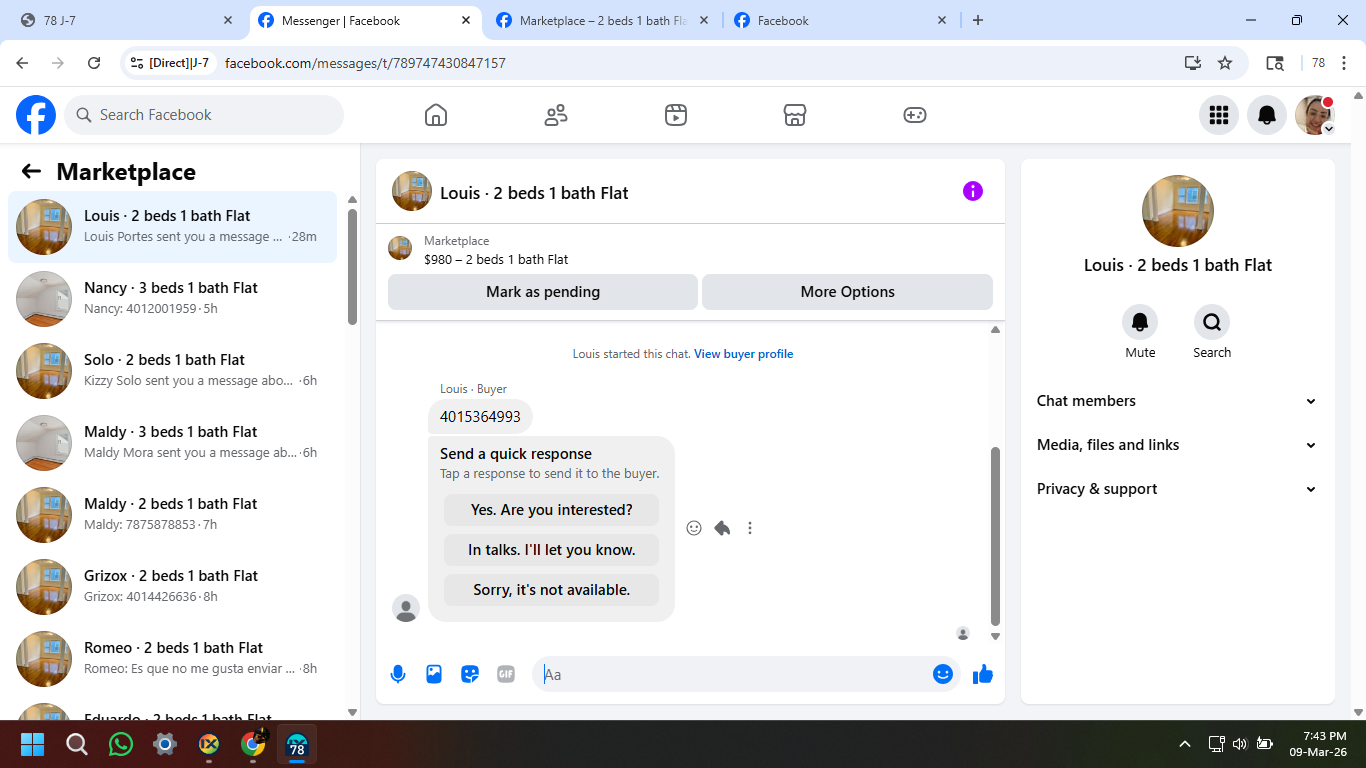
Task: Record a voice clip microphone icon
Action: (x=398, y=674)
